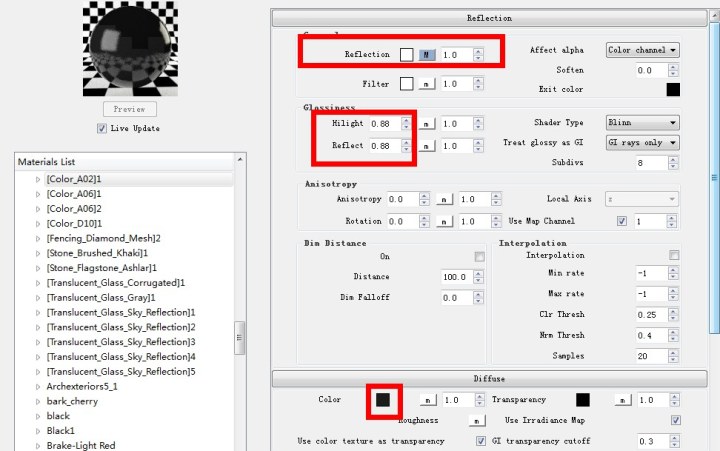Click the Rotation map 'm' button

[x=444, y=221]
